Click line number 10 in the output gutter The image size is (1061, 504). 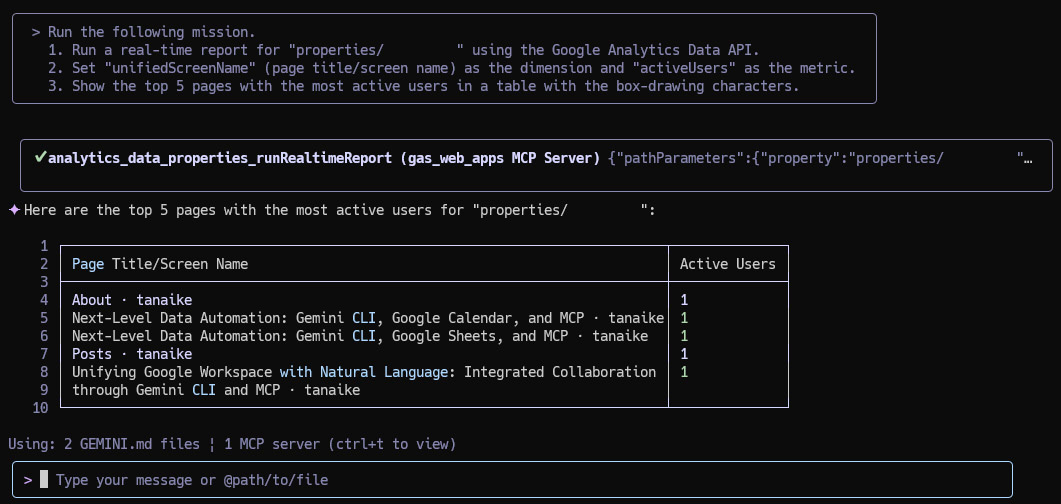pos(40,408)
